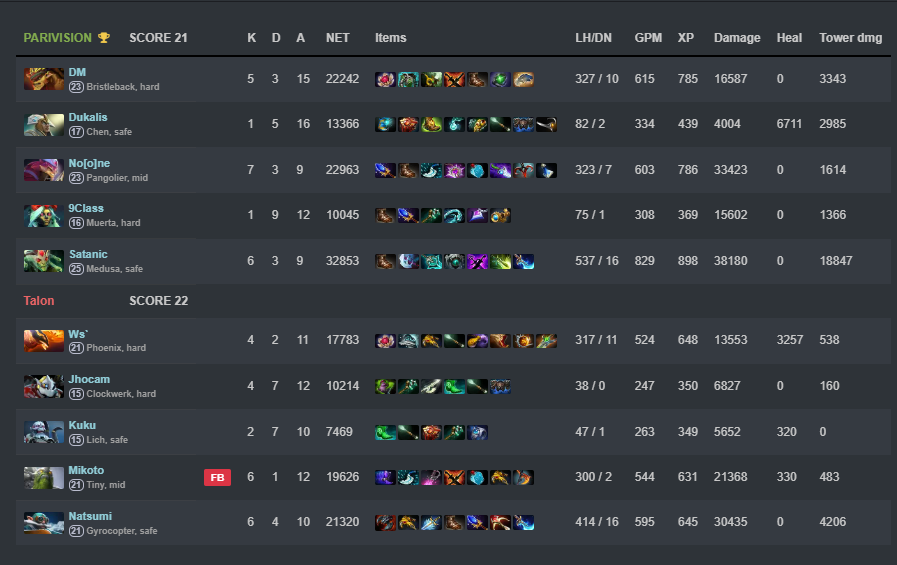The image size is (897, 565).
Task: Open player 9Class profile link
Action: click(86, 208)
